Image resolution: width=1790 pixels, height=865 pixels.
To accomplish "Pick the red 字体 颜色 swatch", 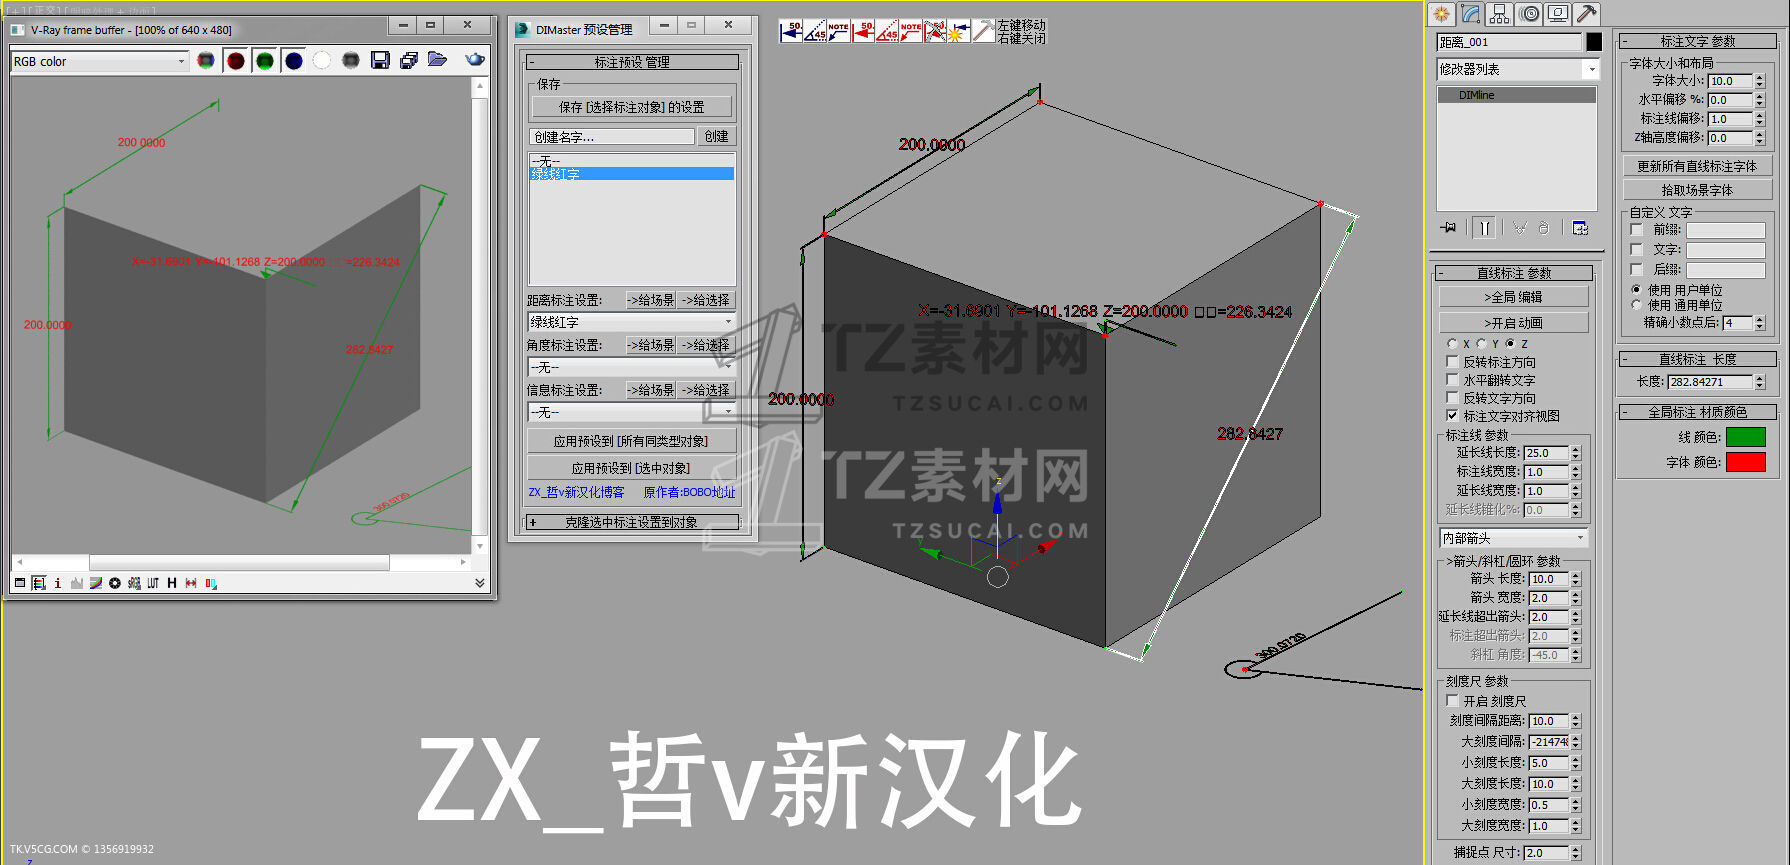I will 1746,462.
